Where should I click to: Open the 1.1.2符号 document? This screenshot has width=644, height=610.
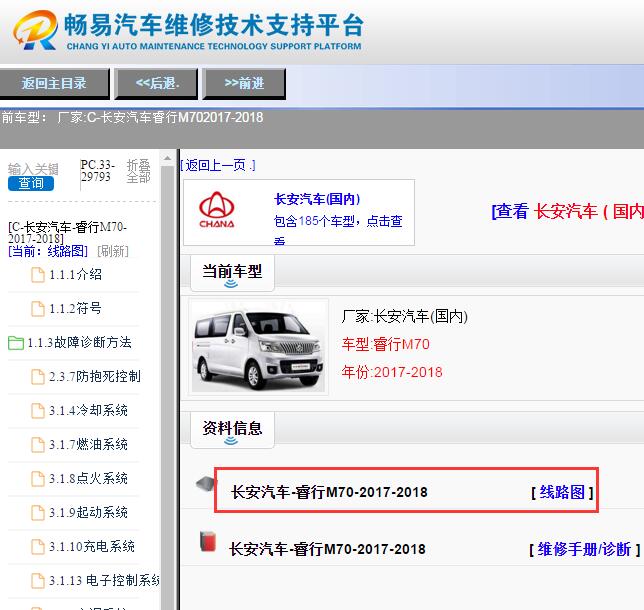tap(76, 308)
